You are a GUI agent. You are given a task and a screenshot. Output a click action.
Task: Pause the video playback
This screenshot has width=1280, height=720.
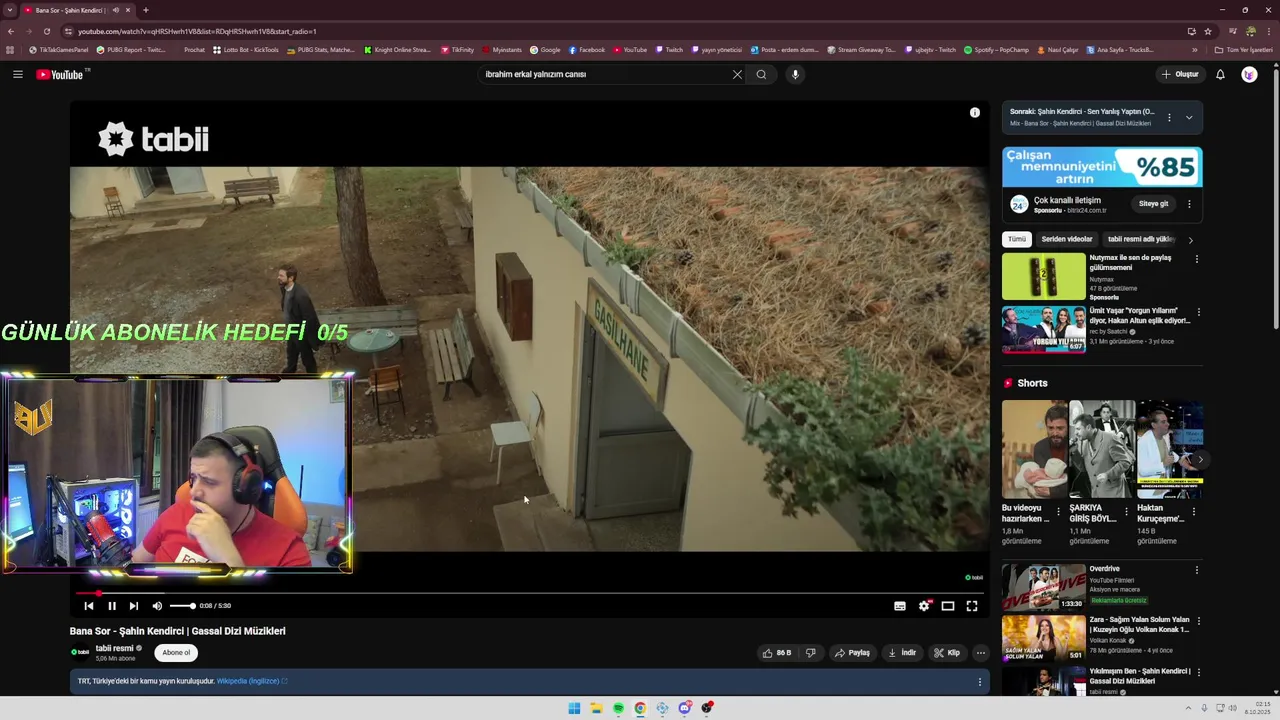pyautogui.click(x=112, y=606)
